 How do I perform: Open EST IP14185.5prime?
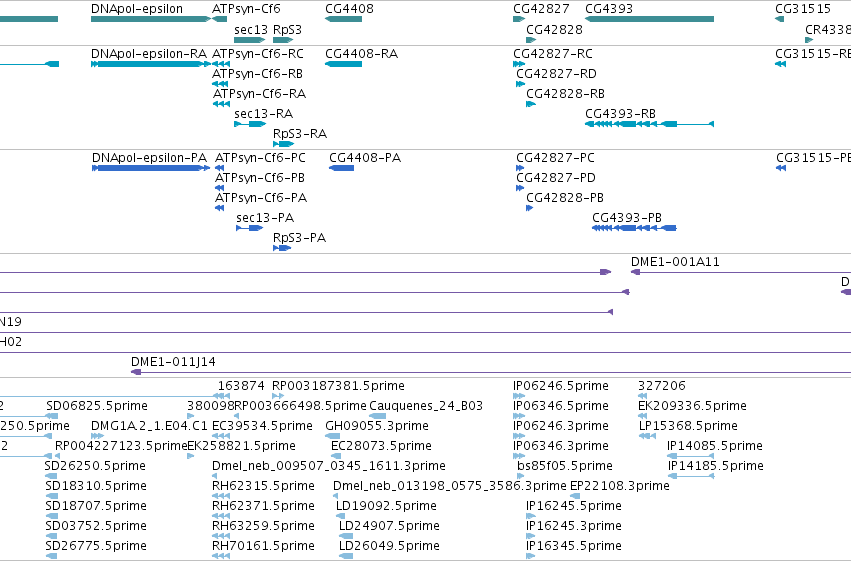[x=715, y=466]
